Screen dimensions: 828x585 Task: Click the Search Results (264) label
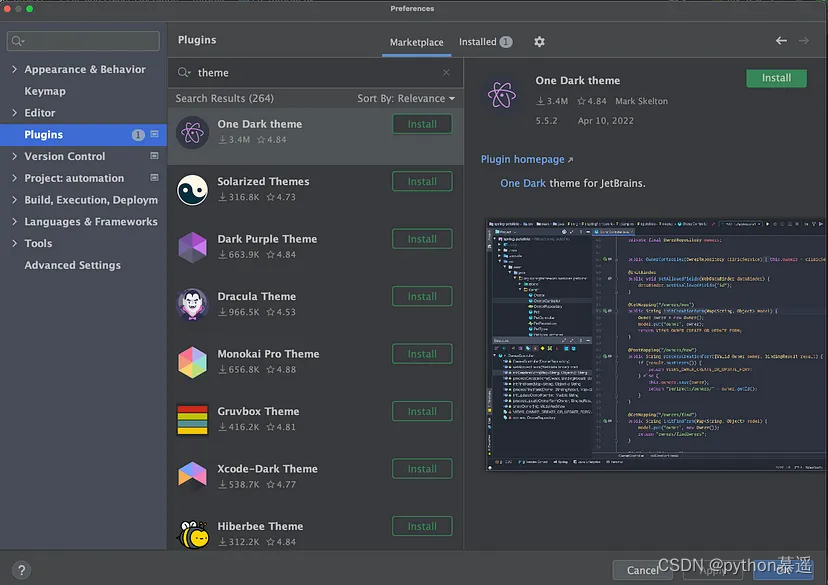click(x=224, y=98)
